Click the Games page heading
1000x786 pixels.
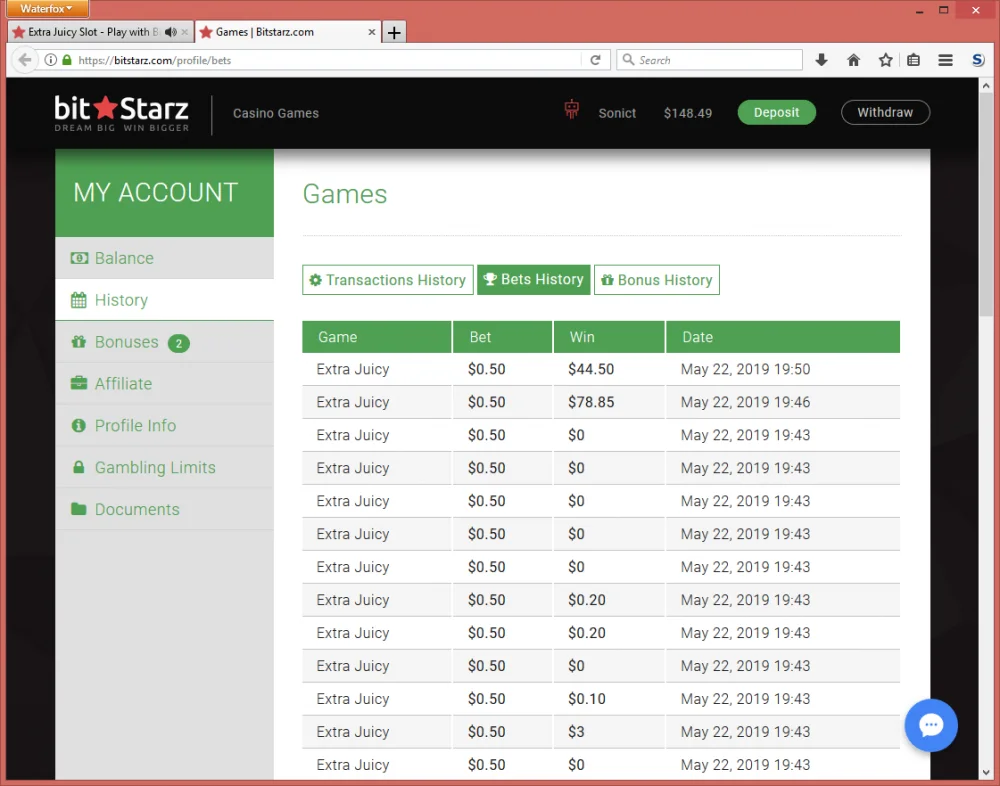[344, 194]
